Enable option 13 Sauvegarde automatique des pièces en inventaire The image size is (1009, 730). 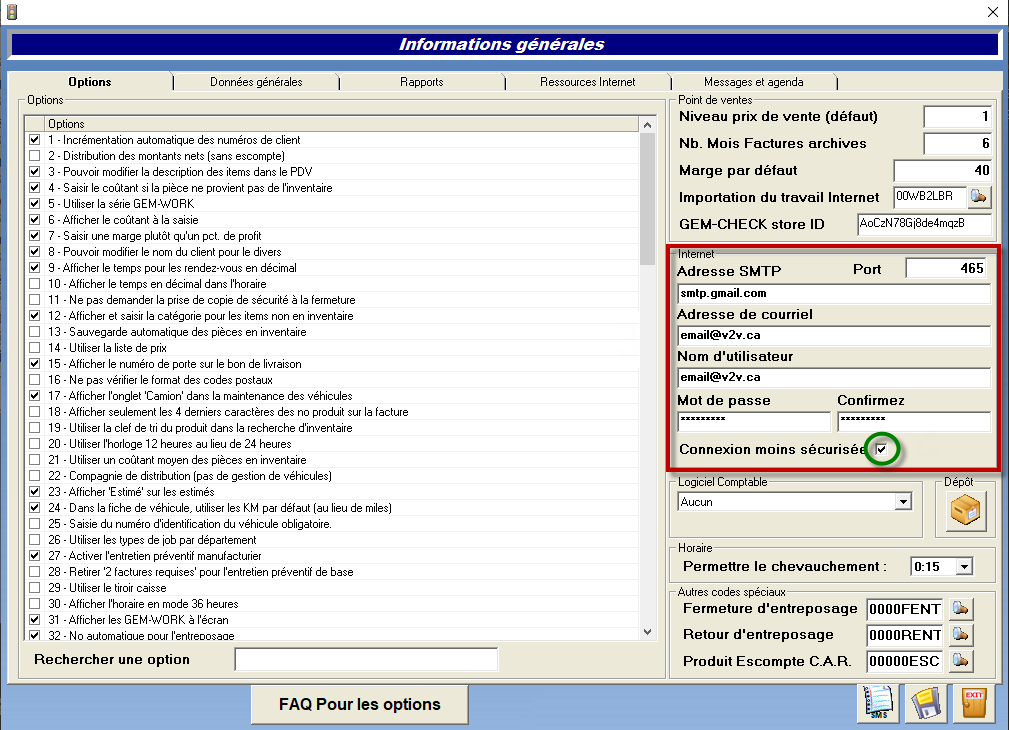click(x=35, y=332)
